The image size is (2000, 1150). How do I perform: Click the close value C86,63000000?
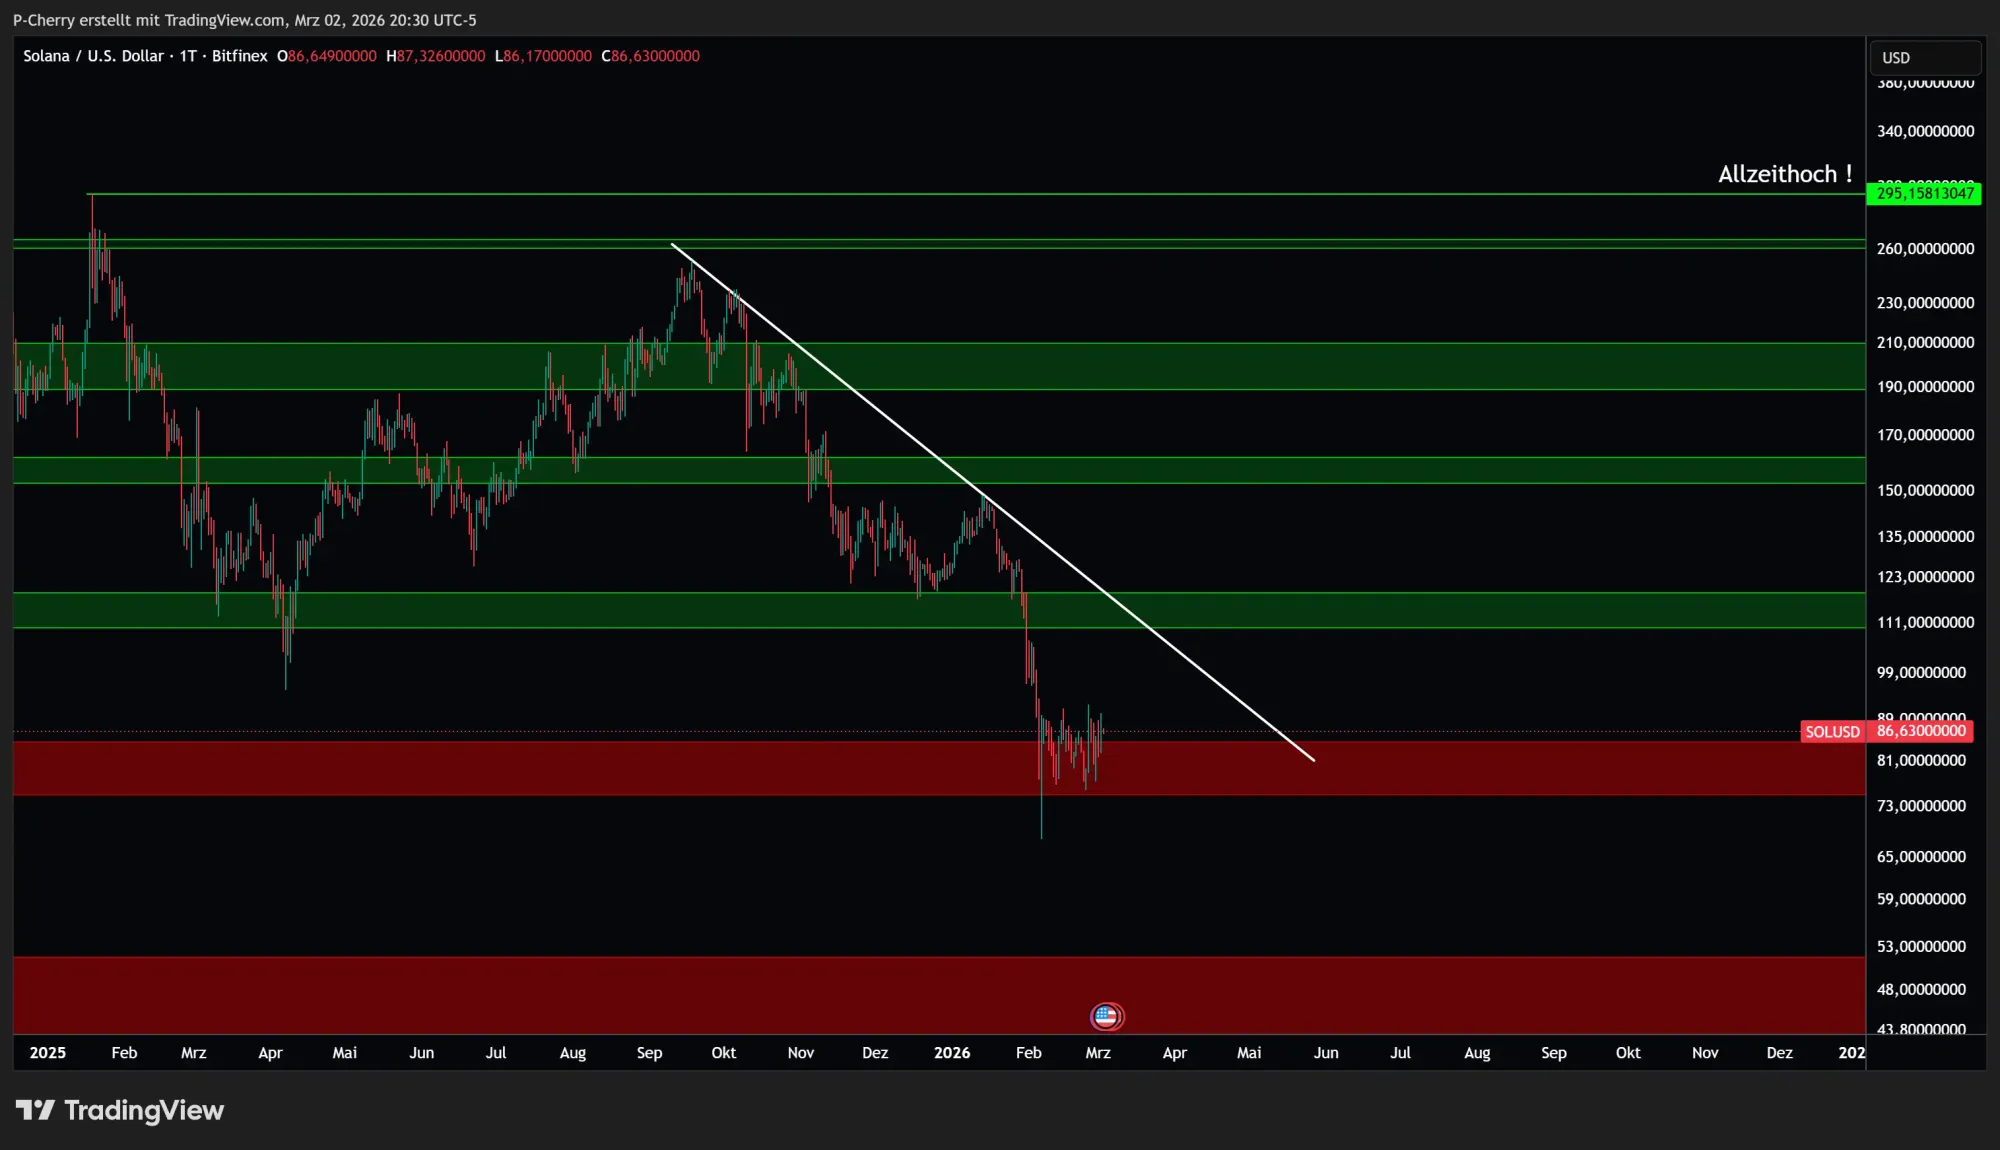(x=650, y=56)
